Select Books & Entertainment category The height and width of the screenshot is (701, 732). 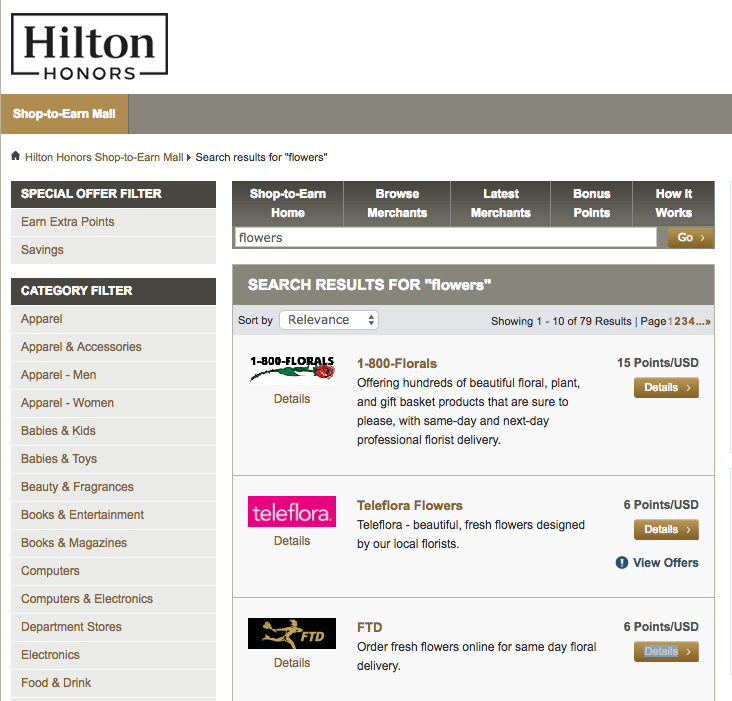113,515
